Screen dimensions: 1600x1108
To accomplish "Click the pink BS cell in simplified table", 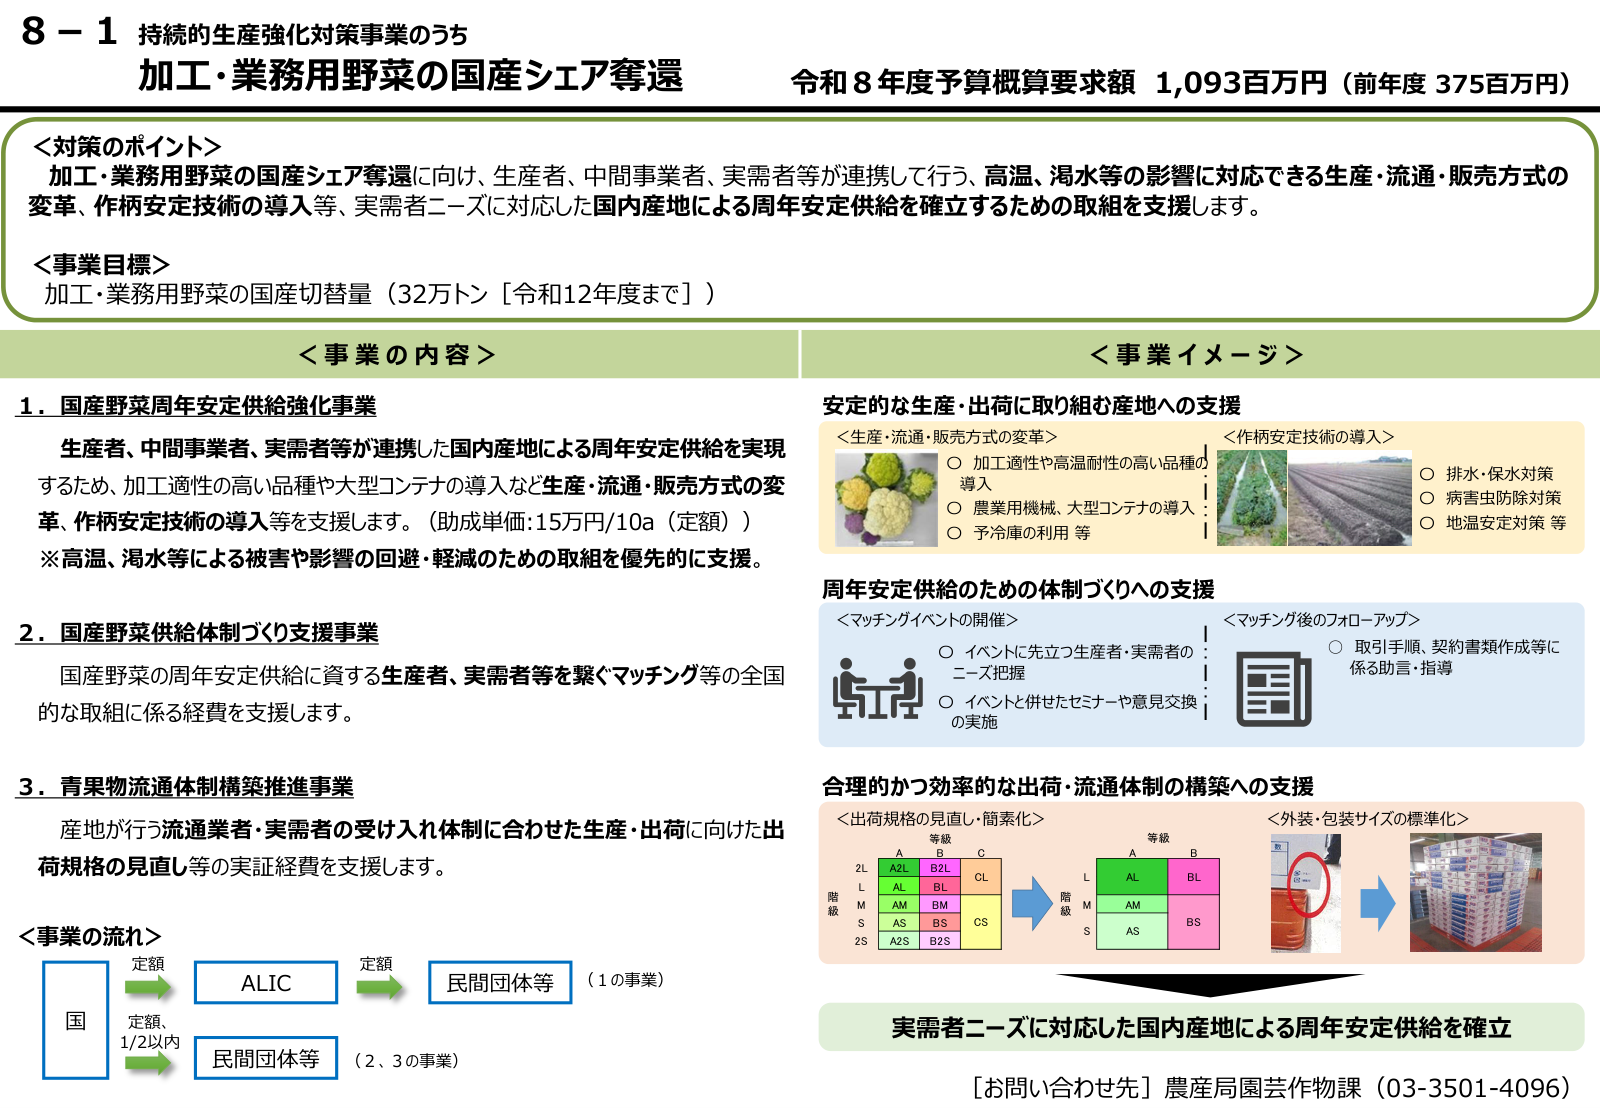I will (1194, 922).
